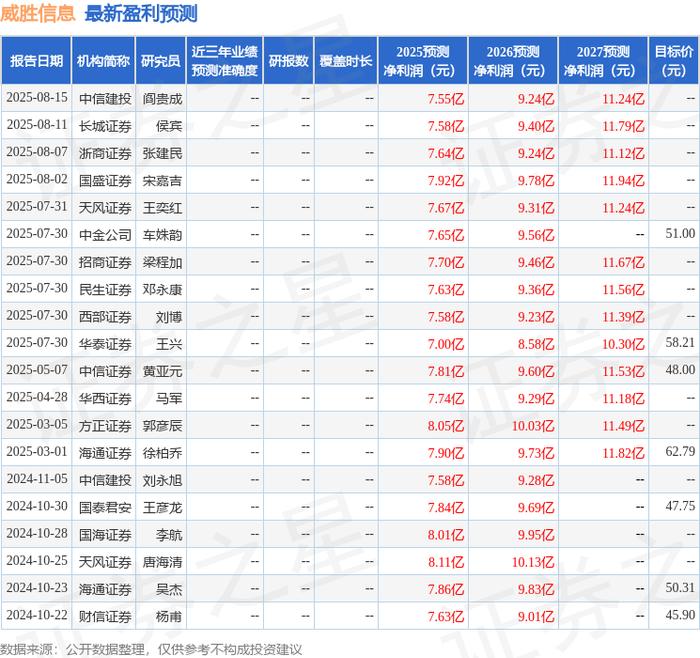Click the 11.67亿 forecast value
This screenshot has height=658, width=700.
point(623,262)
